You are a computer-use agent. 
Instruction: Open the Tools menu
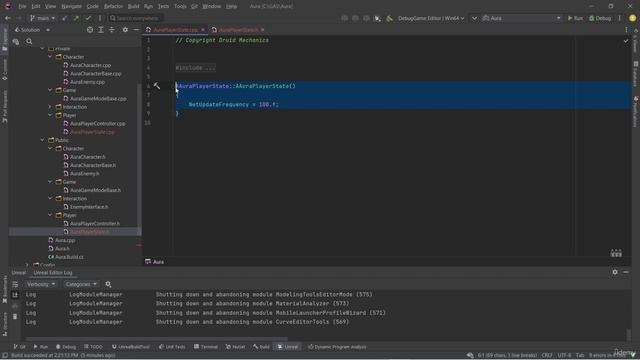[x=180, y=6]
